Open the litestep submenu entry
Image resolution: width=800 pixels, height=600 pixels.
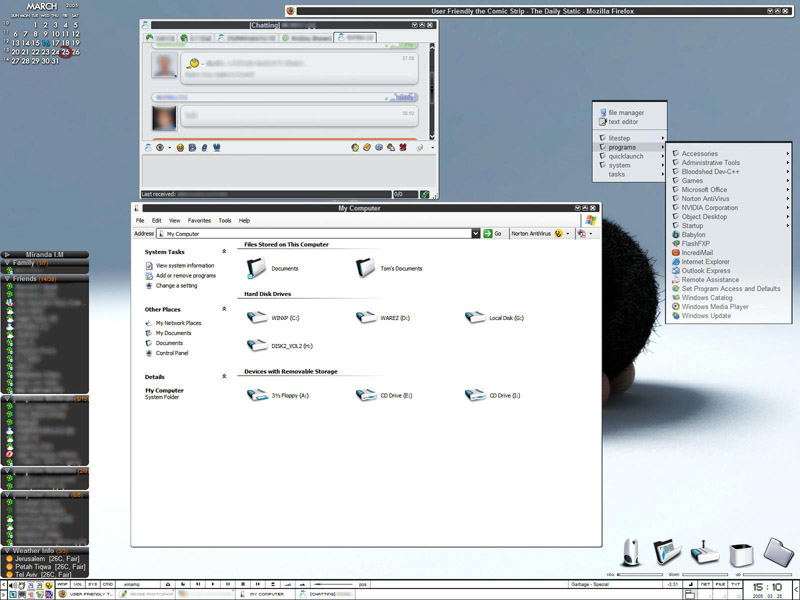pyautogui.click(x=631, y=138)
